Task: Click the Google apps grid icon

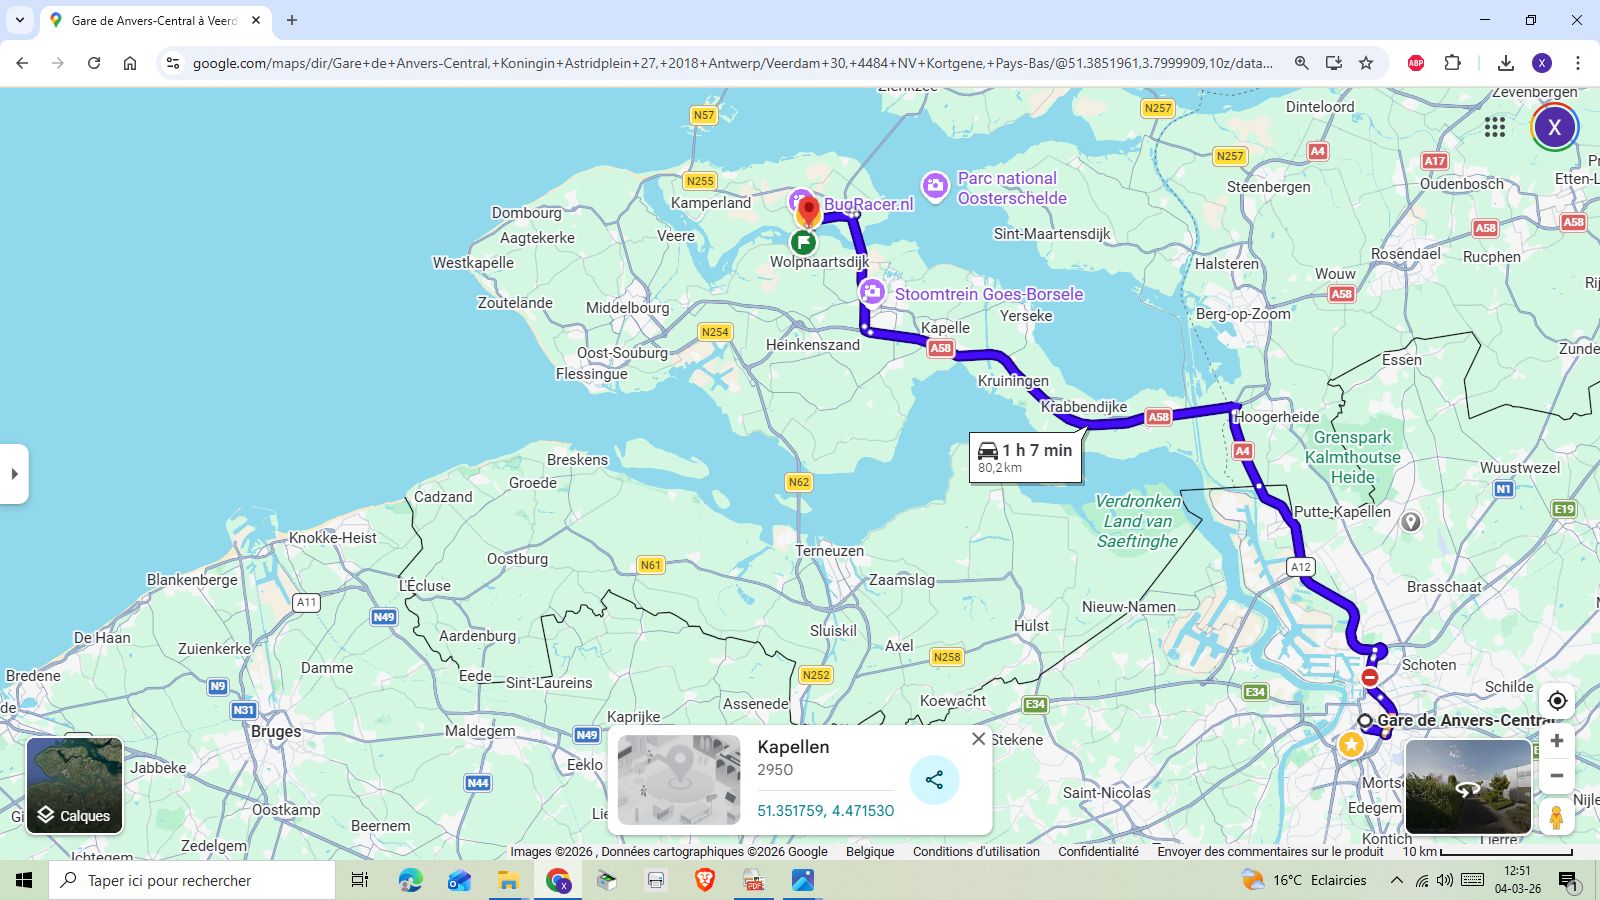Action: (x=1494, y=127)
